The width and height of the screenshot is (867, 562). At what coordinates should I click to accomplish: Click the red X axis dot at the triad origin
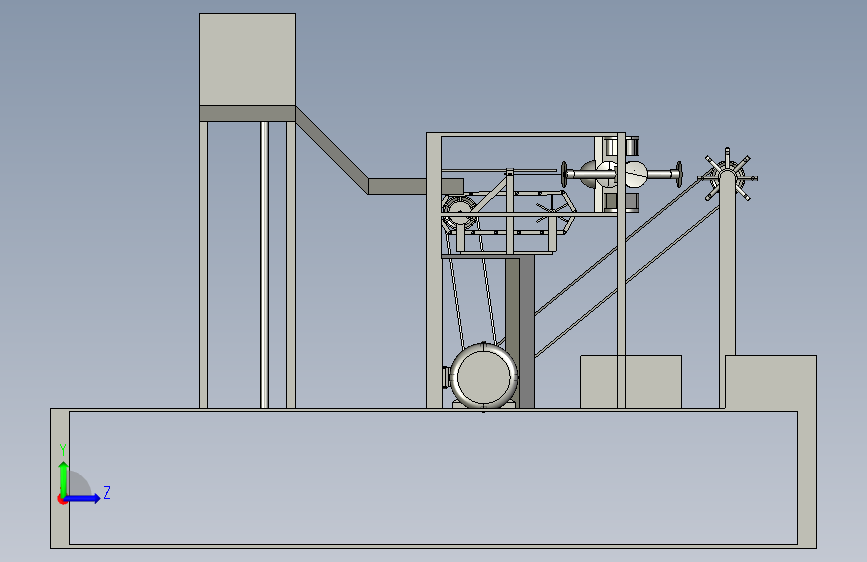61,499
